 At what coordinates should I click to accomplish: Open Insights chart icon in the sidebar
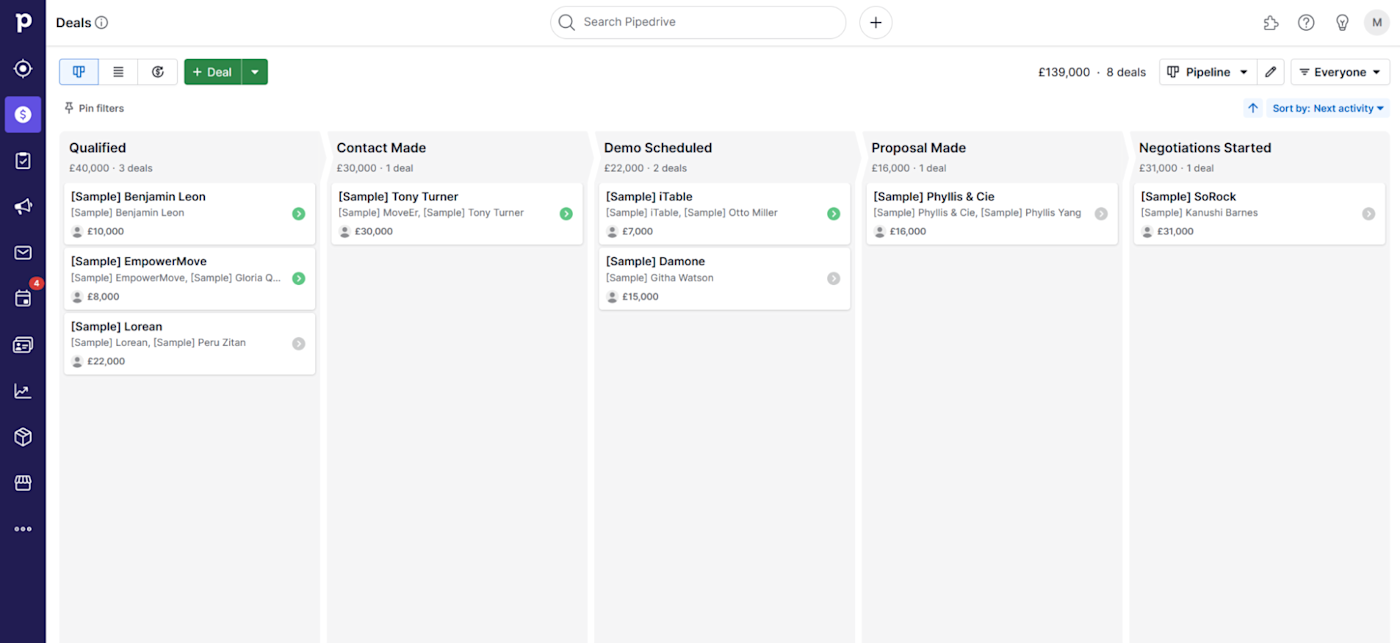23,391
